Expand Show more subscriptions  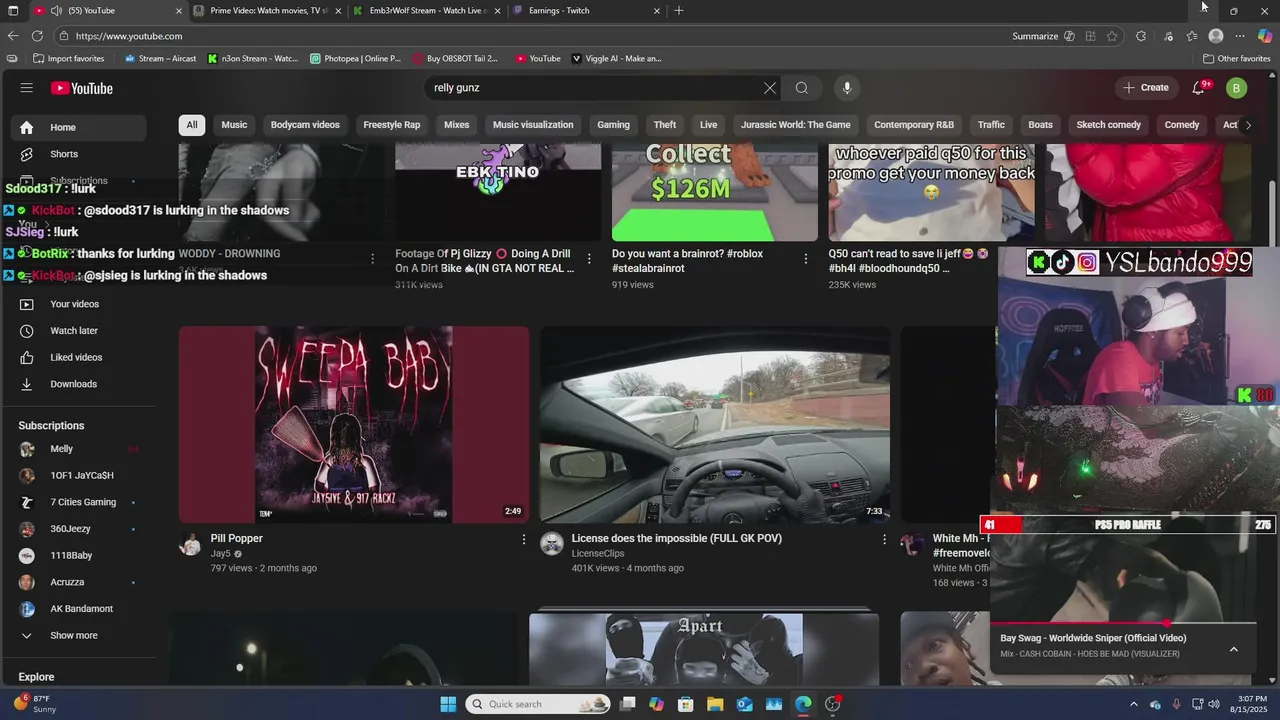[78, 635]
